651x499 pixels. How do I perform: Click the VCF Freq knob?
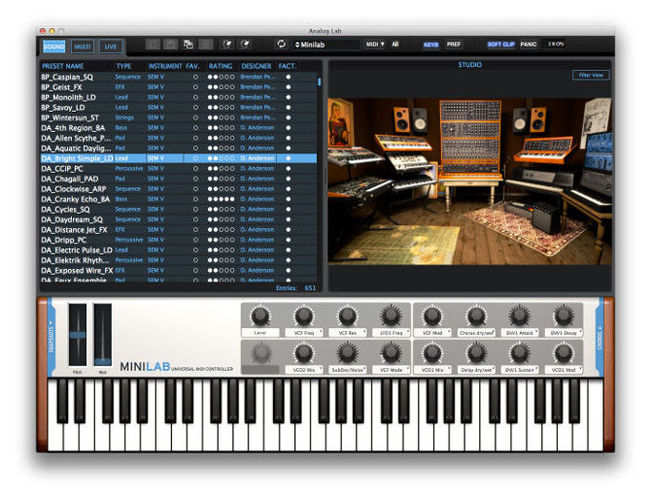pos(304,316)
